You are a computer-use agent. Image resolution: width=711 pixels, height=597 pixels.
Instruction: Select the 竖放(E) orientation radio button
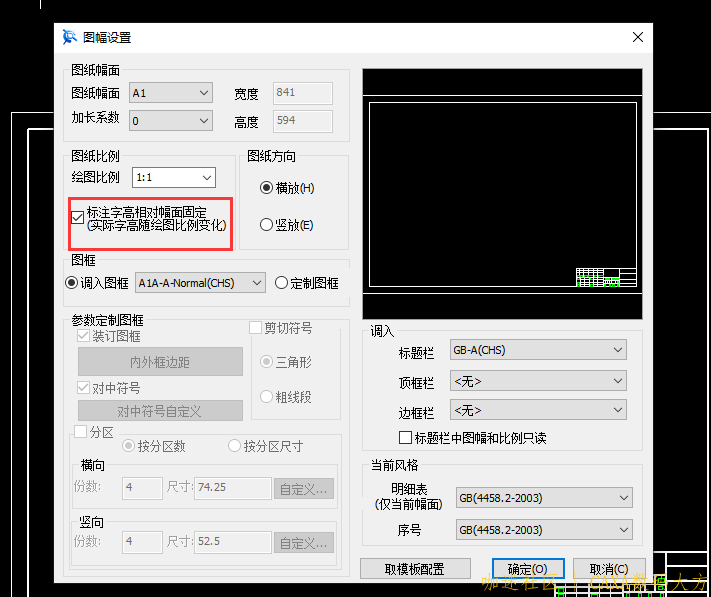pyautogui.click(x=266, y=225)
